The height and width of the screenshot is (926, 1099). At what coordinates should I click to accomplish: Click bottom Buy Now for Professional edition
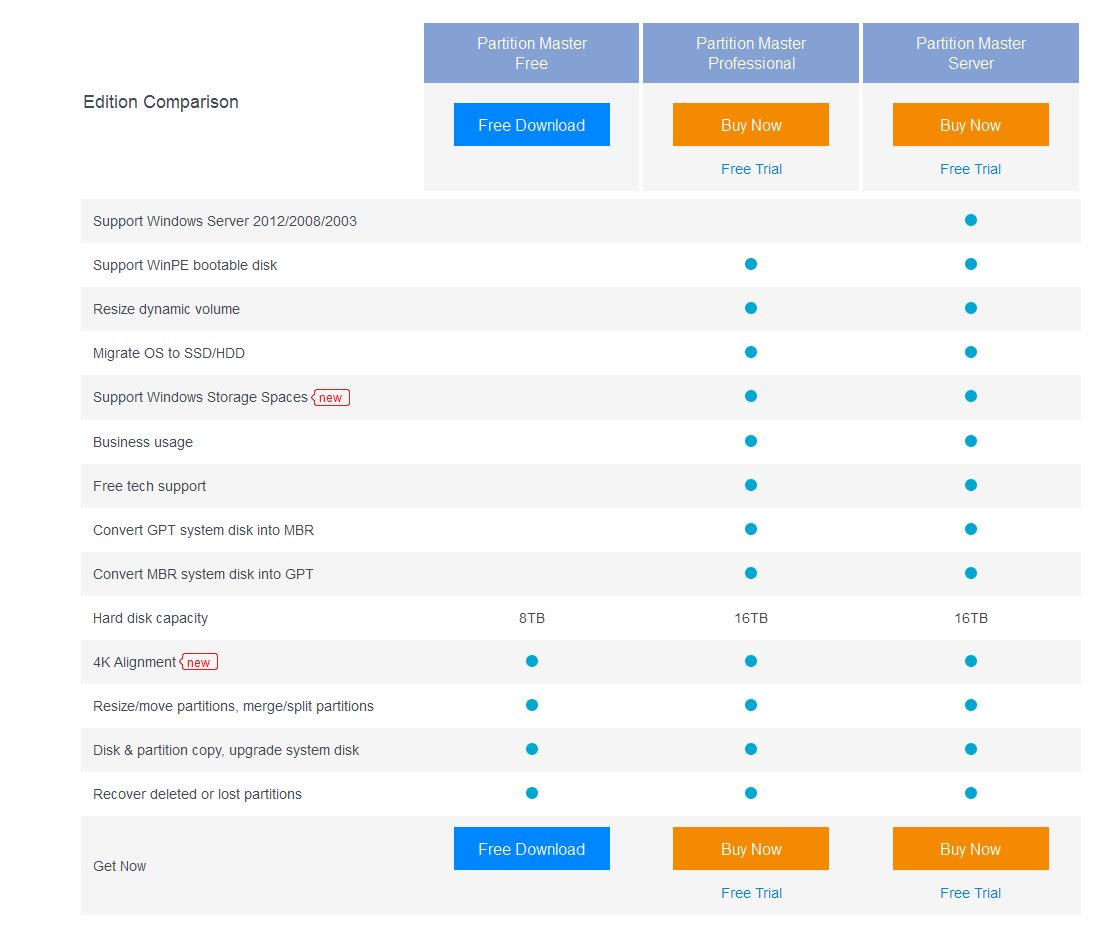click(x=751, y=849)
